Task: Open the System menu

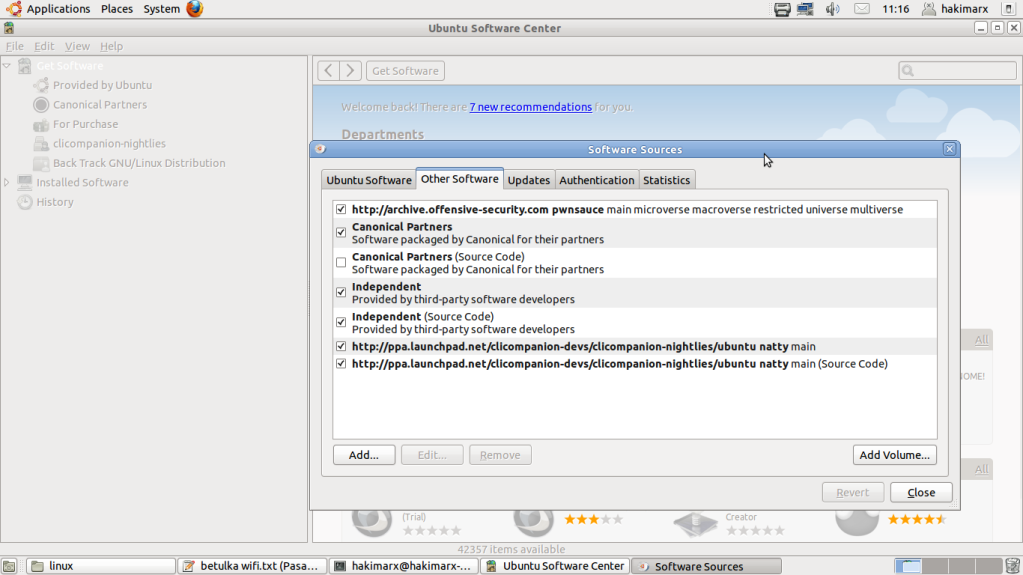Action: coord(161,9)
